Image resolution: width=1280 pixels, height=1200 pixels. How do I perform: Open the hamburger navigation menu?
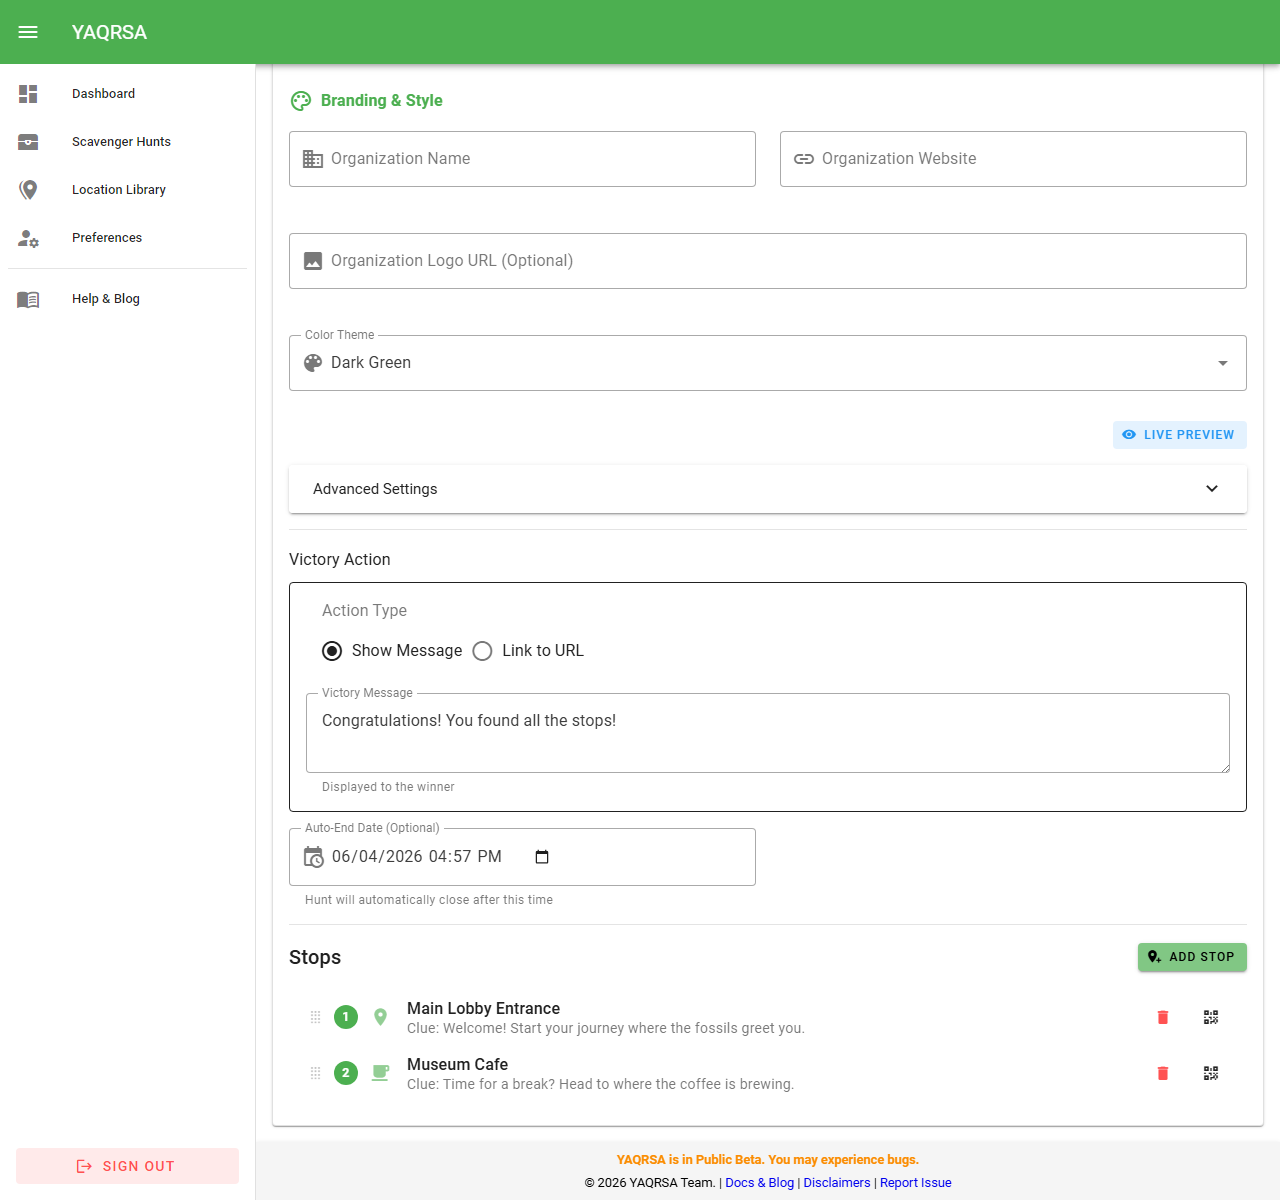[28, 32]
